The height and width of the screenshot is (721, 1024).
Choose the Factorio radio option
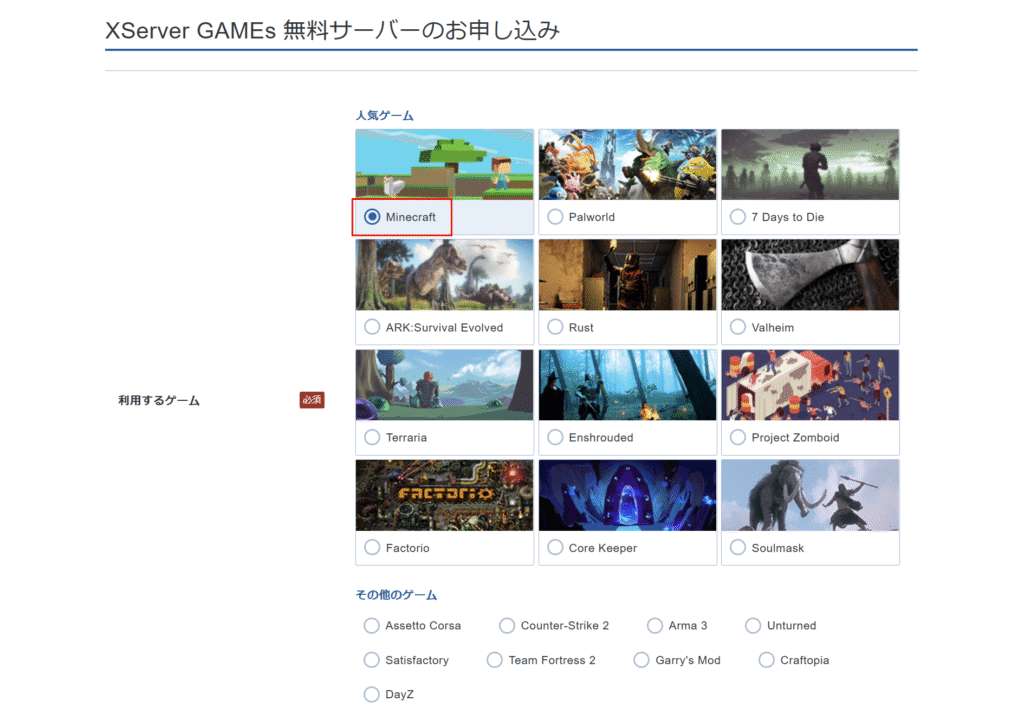pos(372,547)
